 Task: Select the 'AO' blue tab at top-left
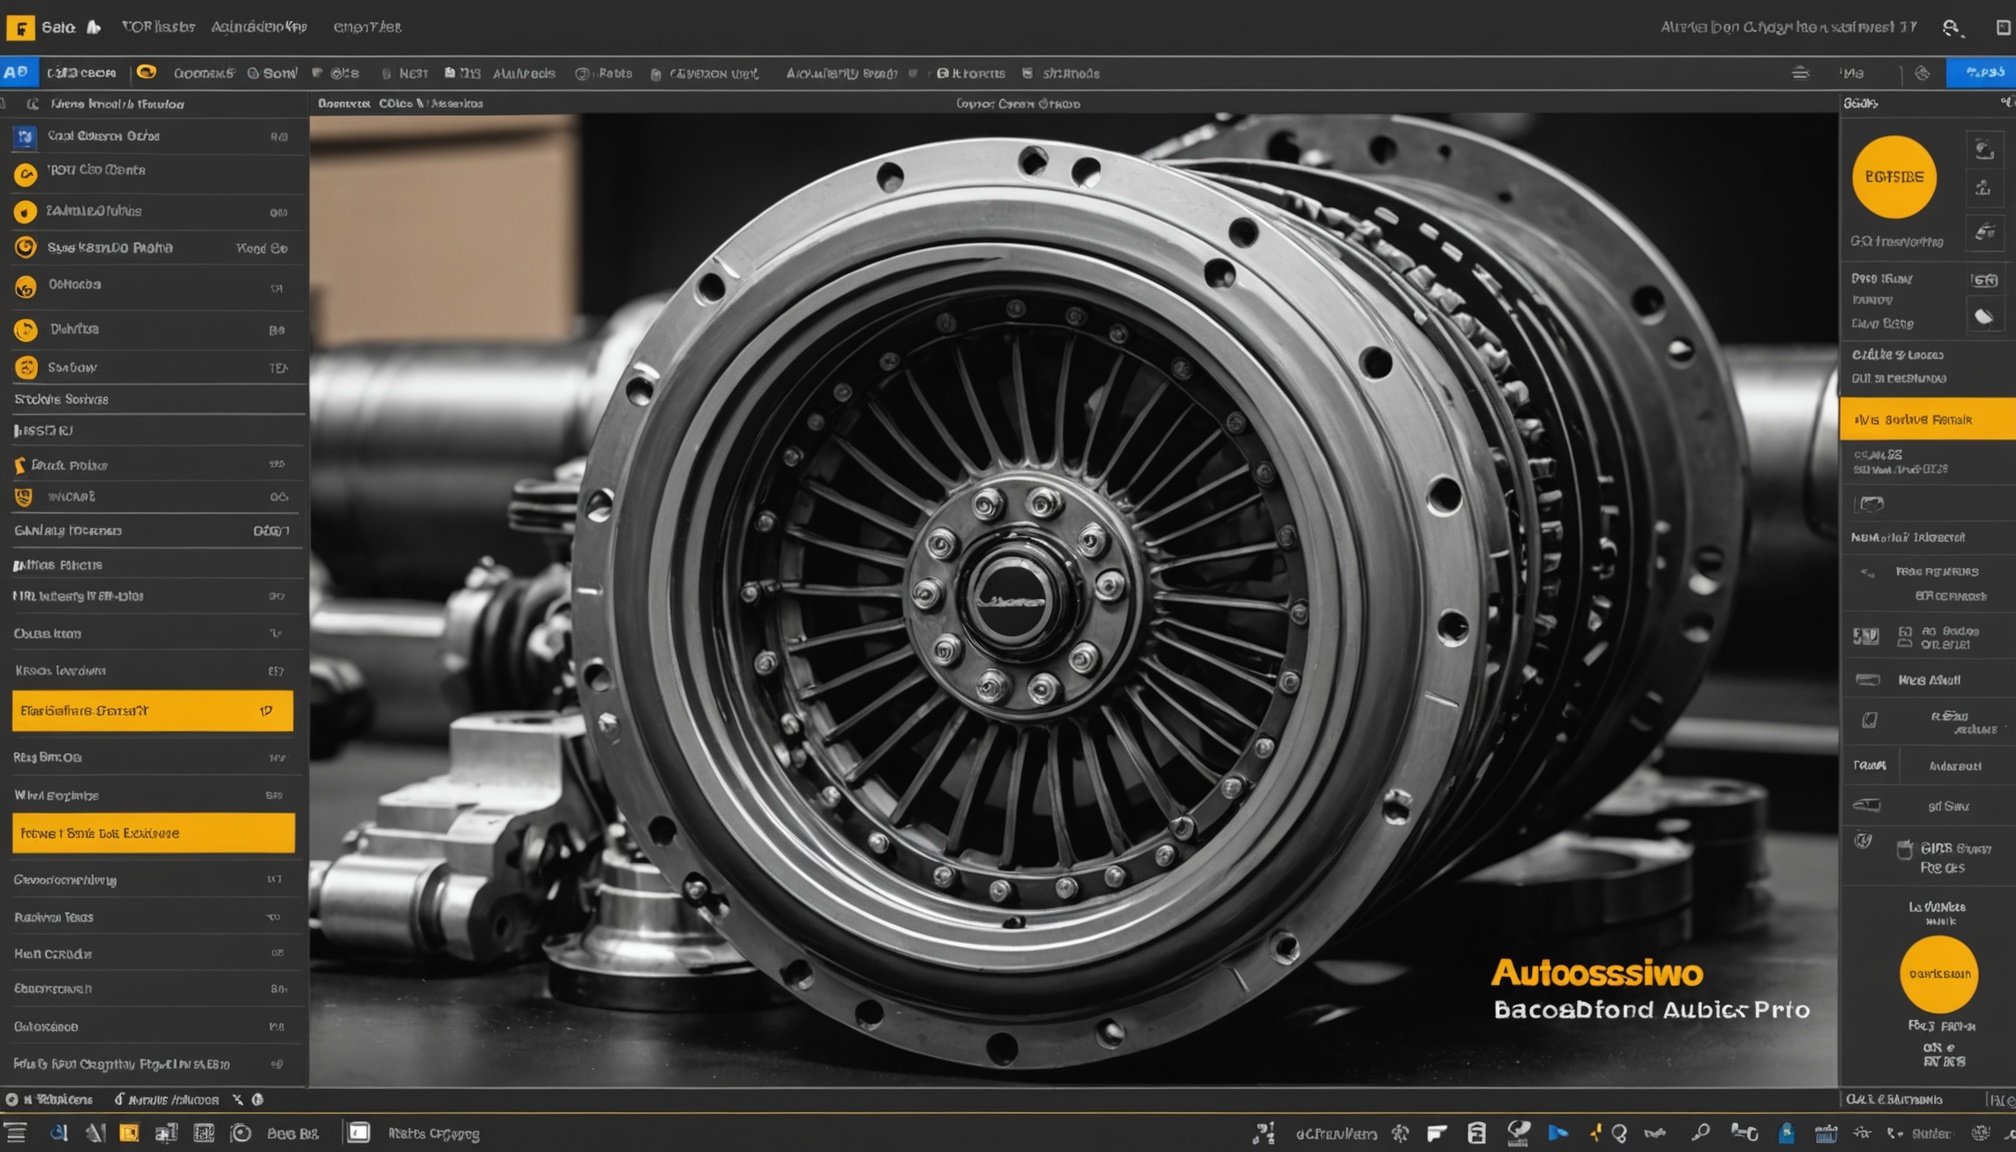[17, 72]
